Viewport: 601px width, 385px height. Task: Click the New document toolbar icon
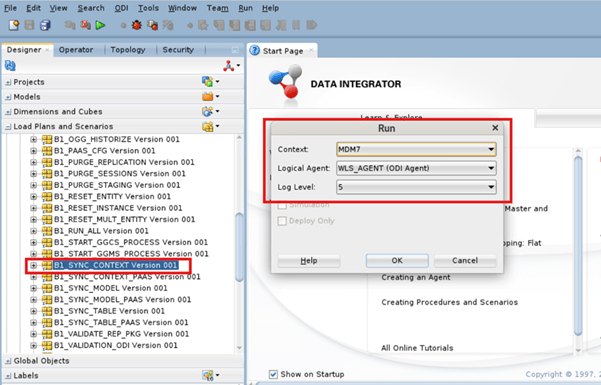[x=14, y=25]
